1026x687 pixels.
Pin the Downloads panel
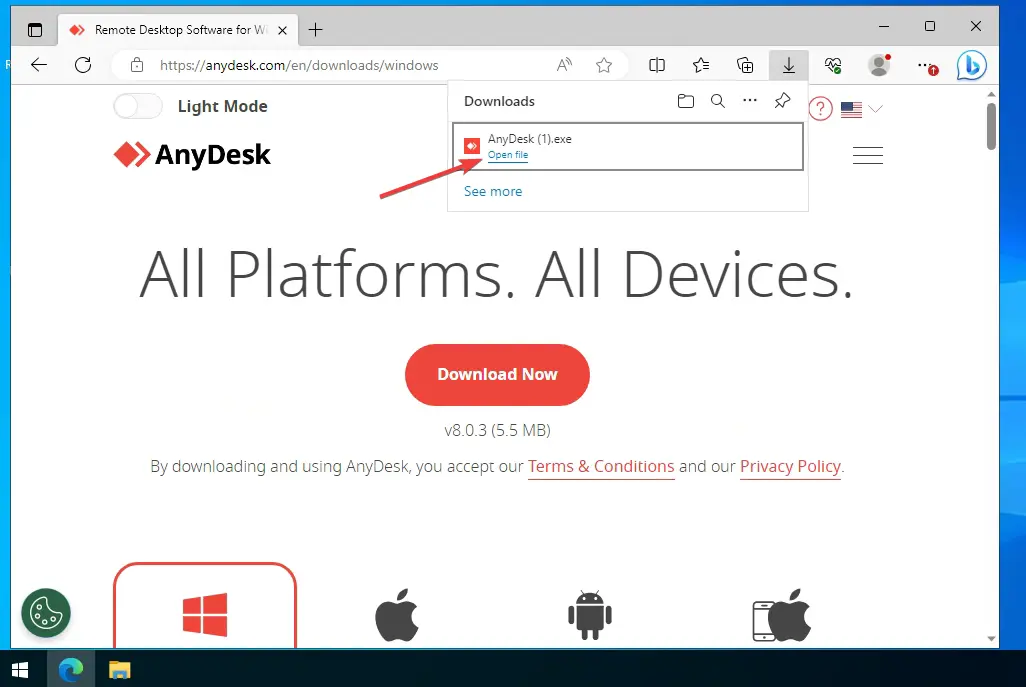pos(782,101)
